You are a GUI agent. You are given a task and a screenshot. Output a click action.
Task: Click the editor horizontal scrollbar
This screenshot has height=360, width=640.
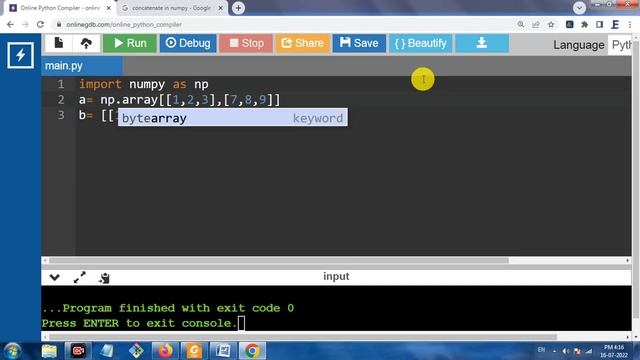[x=278, y=260]
